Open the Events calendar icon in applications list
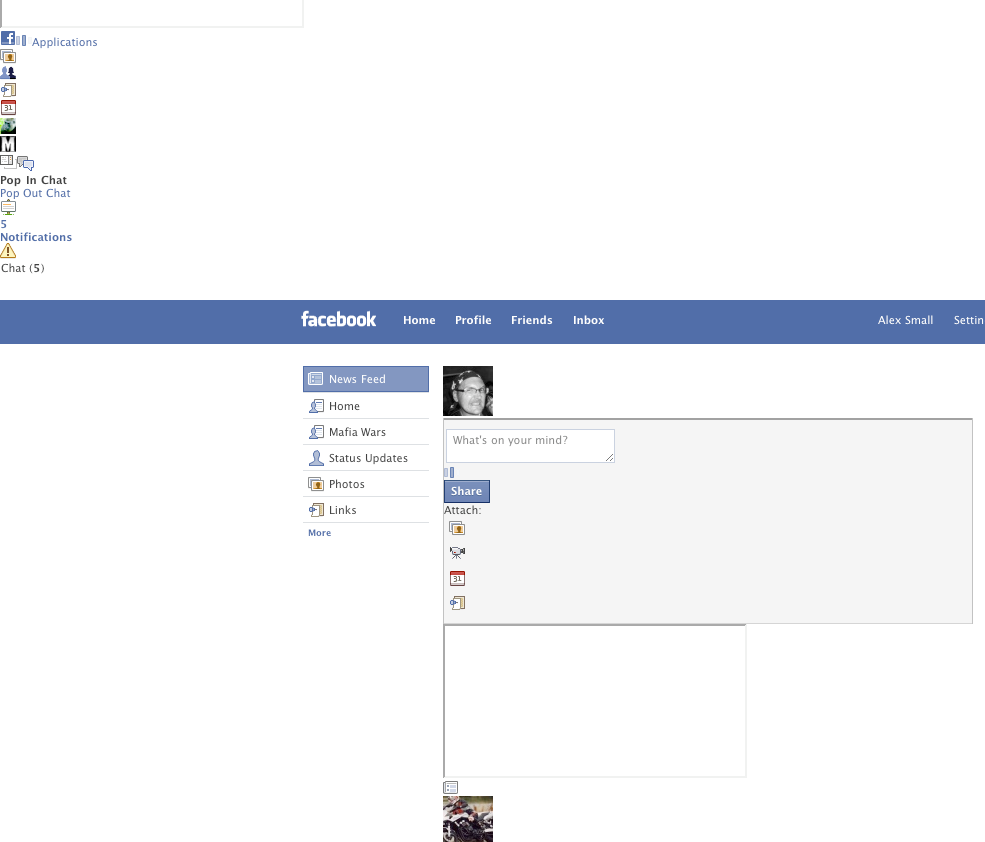985x842 pixels. click(x=8, y=107)
